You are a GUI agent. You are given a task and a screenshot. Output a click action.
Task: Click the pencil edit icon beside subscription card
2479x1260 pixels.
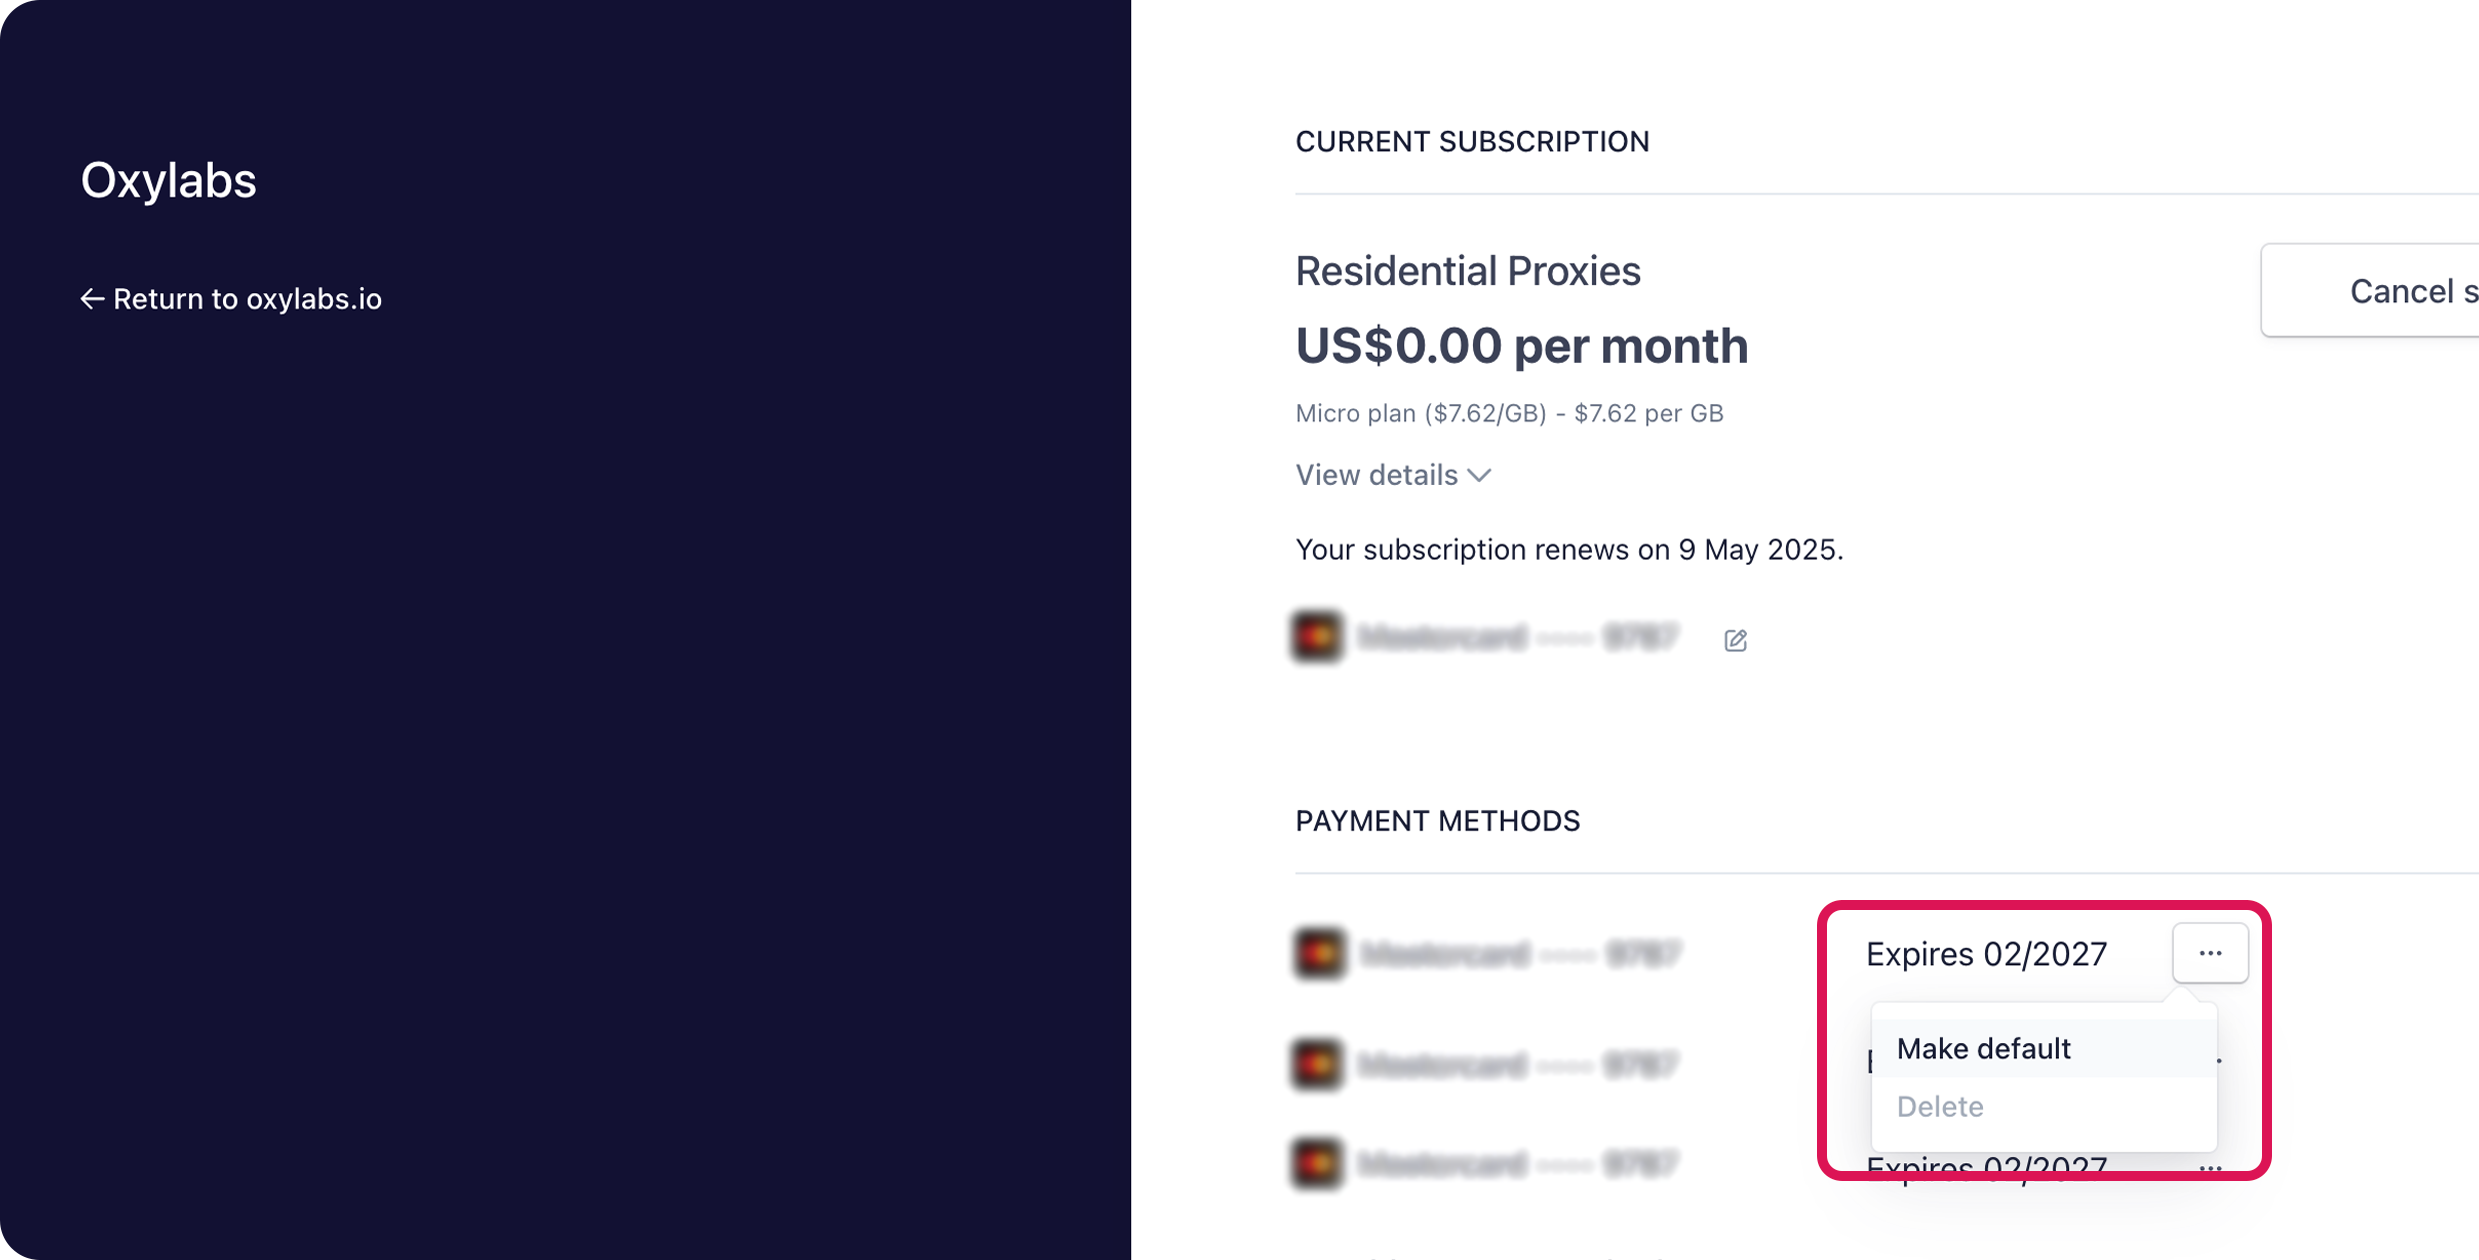click(1735, 640)
